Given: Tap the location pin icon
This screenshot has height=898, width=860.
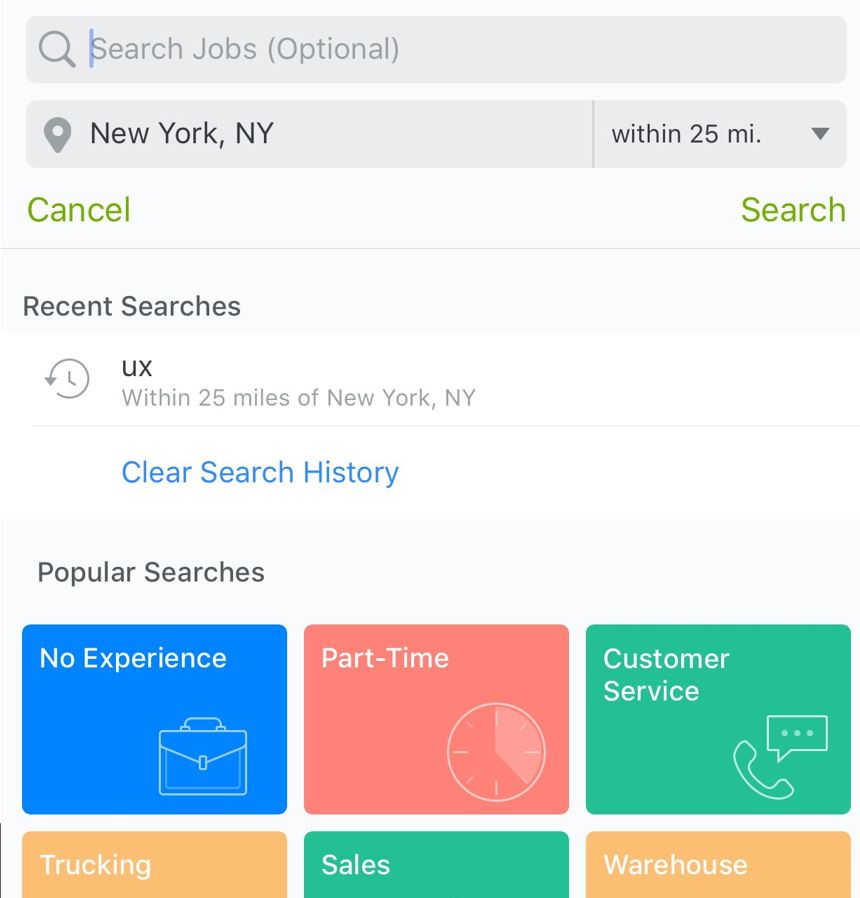Looking at the screenshot, I should click(58, 135).
